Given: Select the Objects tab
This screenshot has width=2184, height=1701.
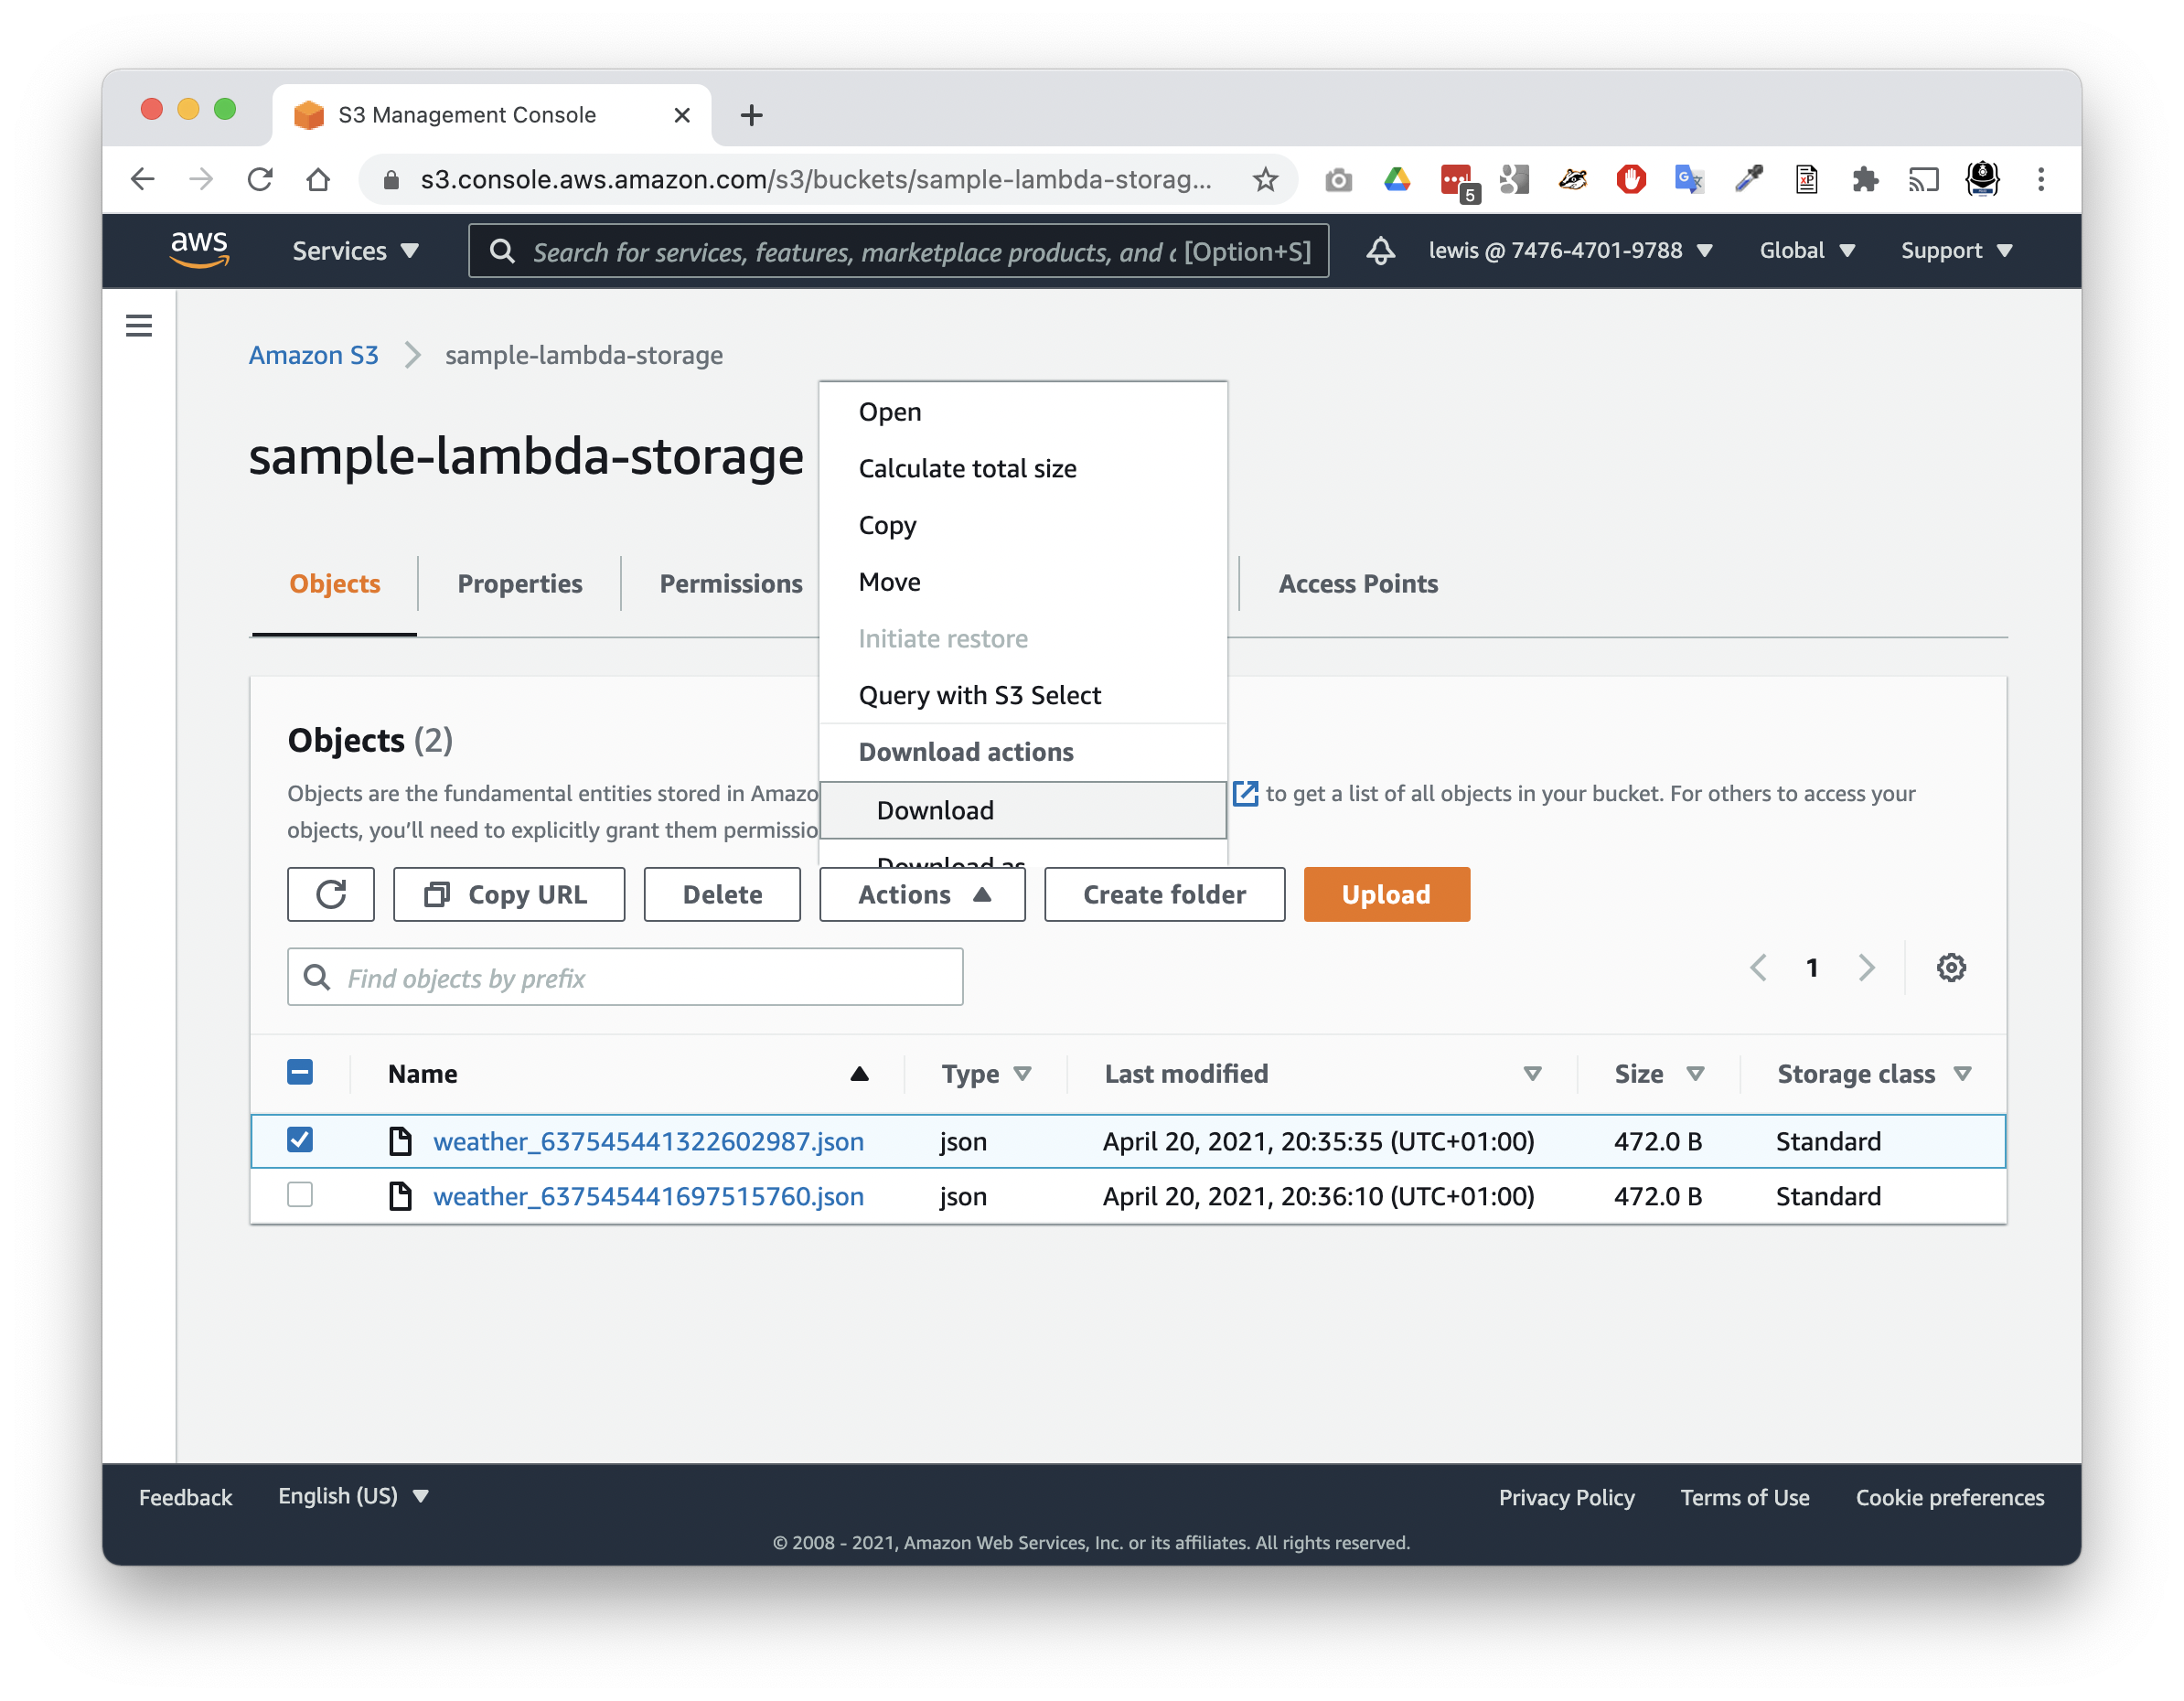Looking at the screenshot, I should click(x=334, y=584).
